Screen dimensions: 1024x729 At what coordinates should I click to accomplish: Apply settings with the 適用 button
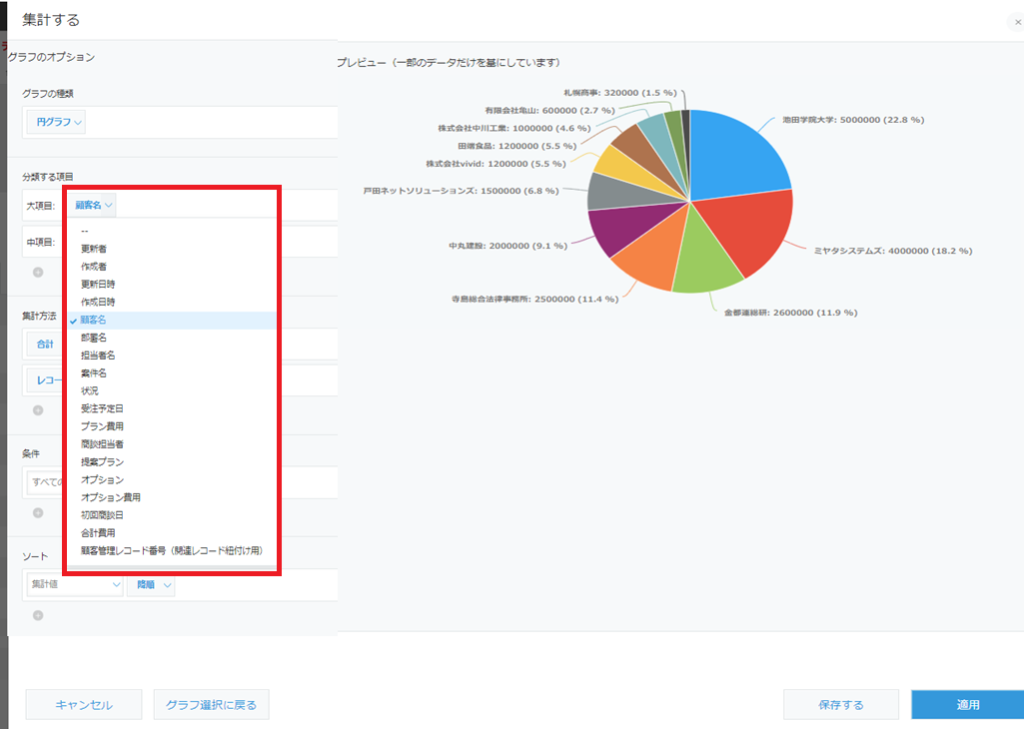tap(967, 705)
